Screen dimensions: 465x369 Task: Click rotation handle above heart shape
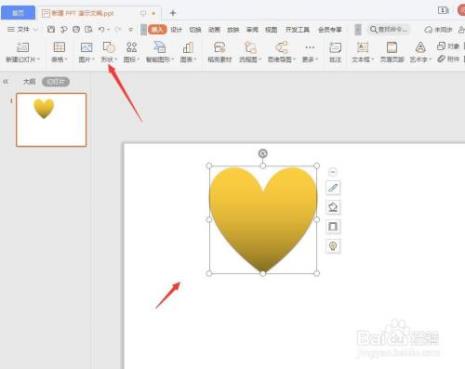click(263, 153)
